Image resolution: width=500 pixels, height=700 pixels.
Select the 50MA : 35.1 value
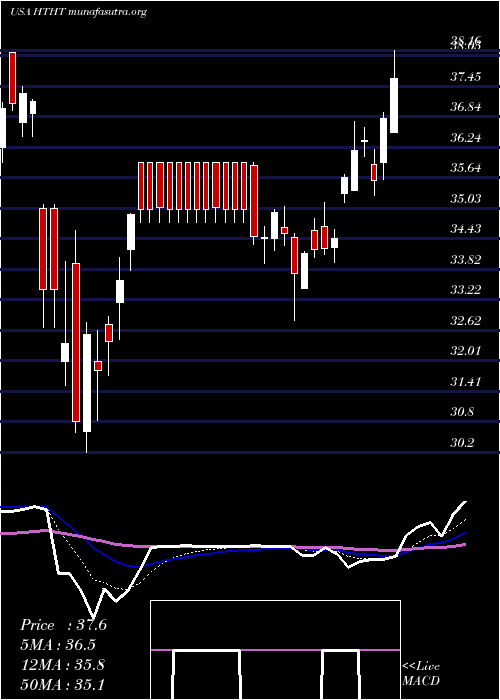tap(62, 684)
